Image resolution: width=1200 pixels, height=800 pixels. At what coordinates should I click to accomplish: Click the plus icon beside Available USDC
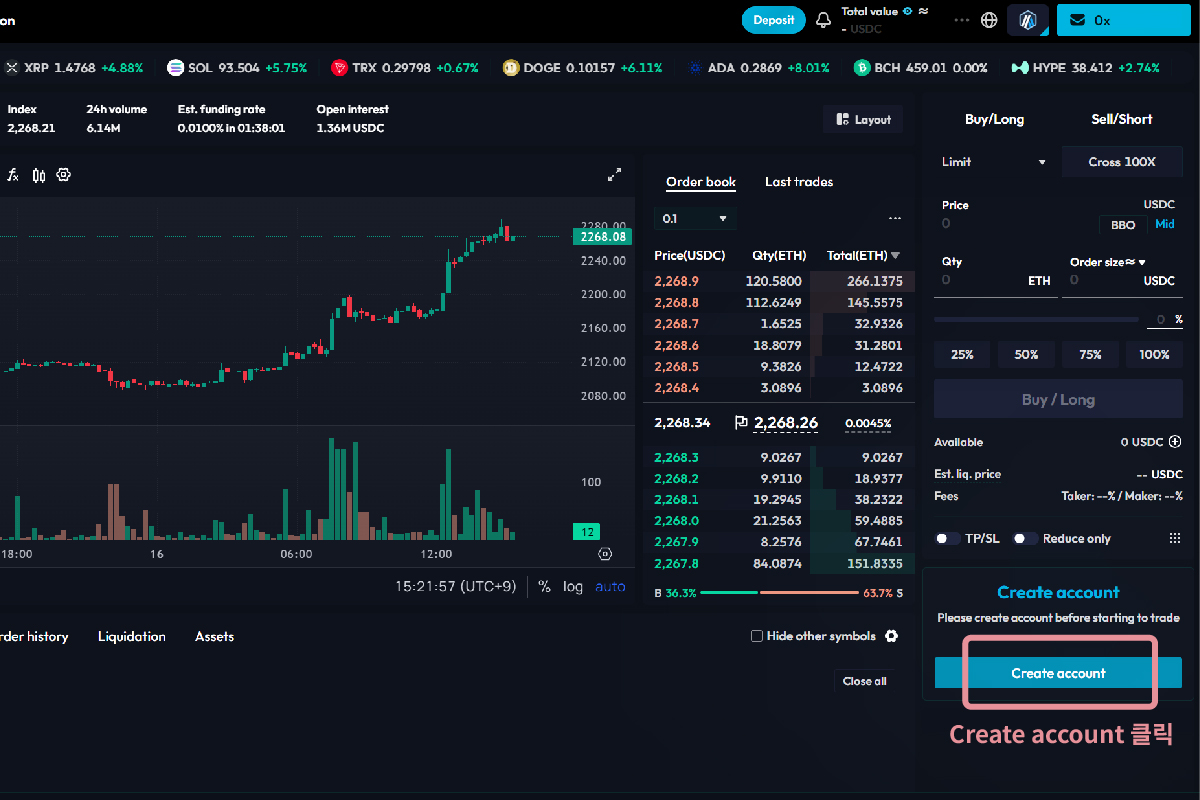tap(1175, 442)
